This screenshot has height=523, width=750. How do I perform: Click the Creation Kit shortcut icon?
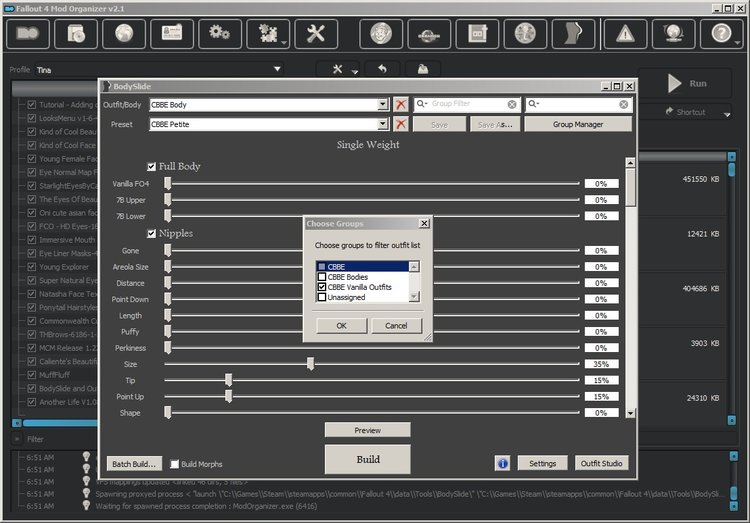point(429,34)
